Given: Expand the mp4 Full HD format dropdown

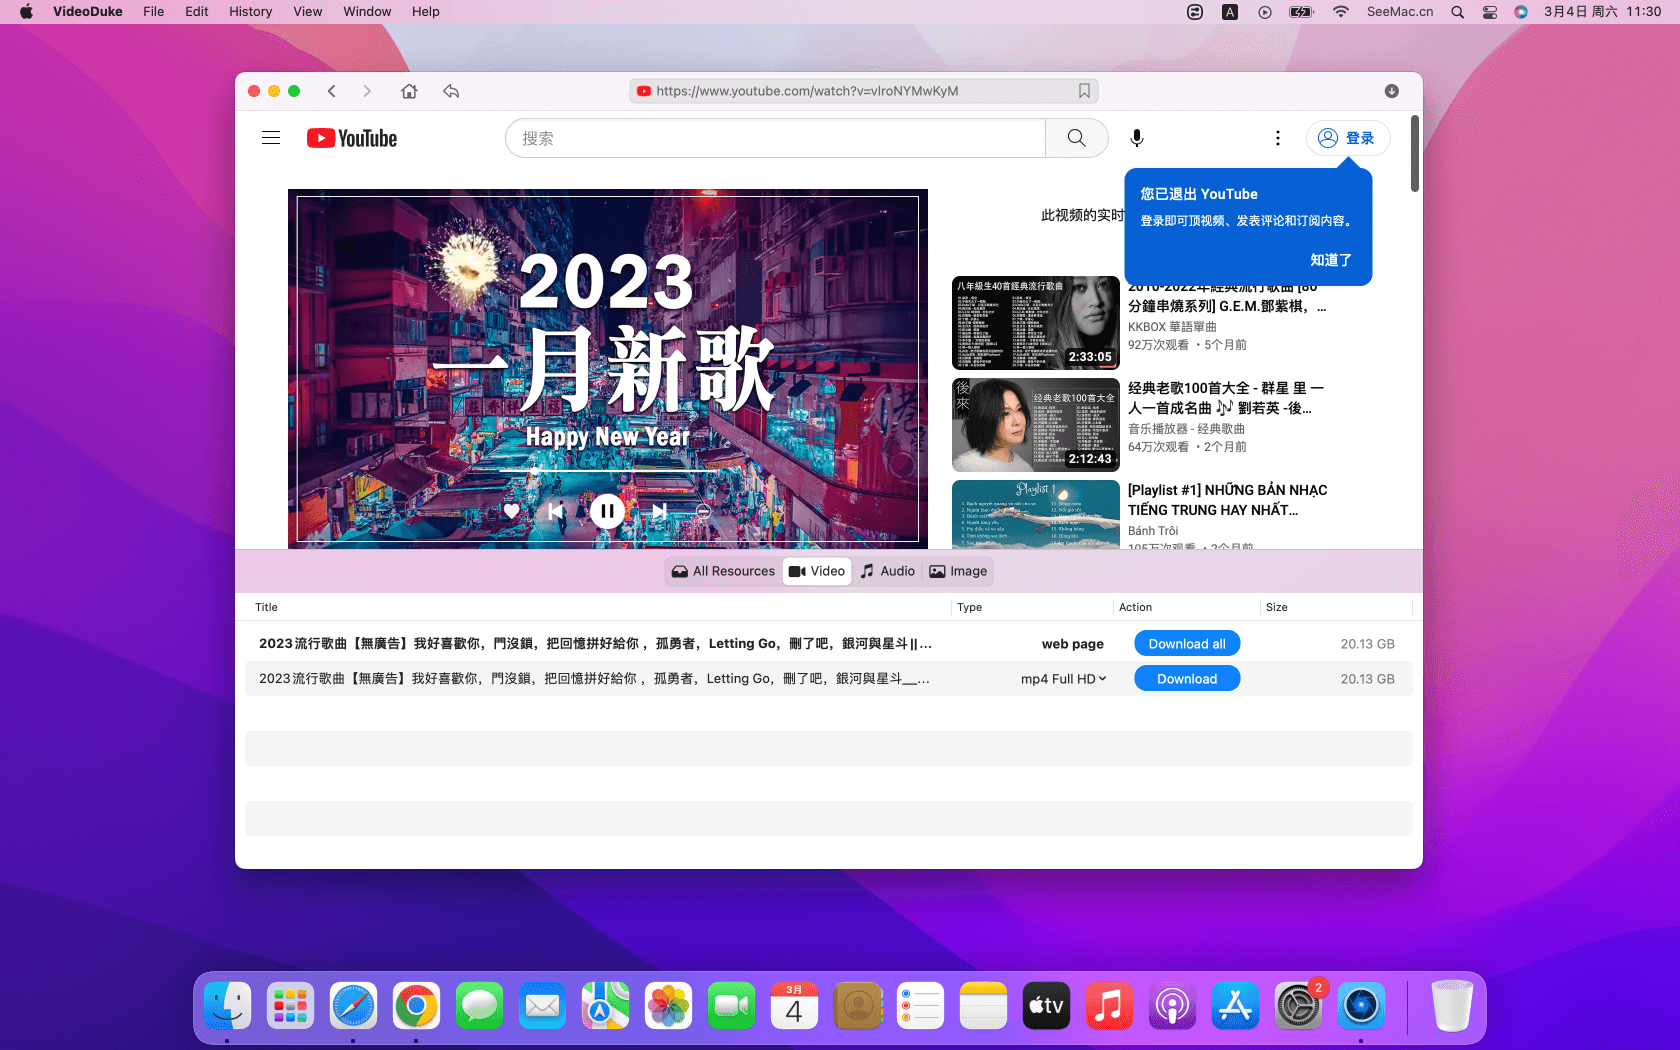Looking at the screenshot, I should click(1063, 679).
